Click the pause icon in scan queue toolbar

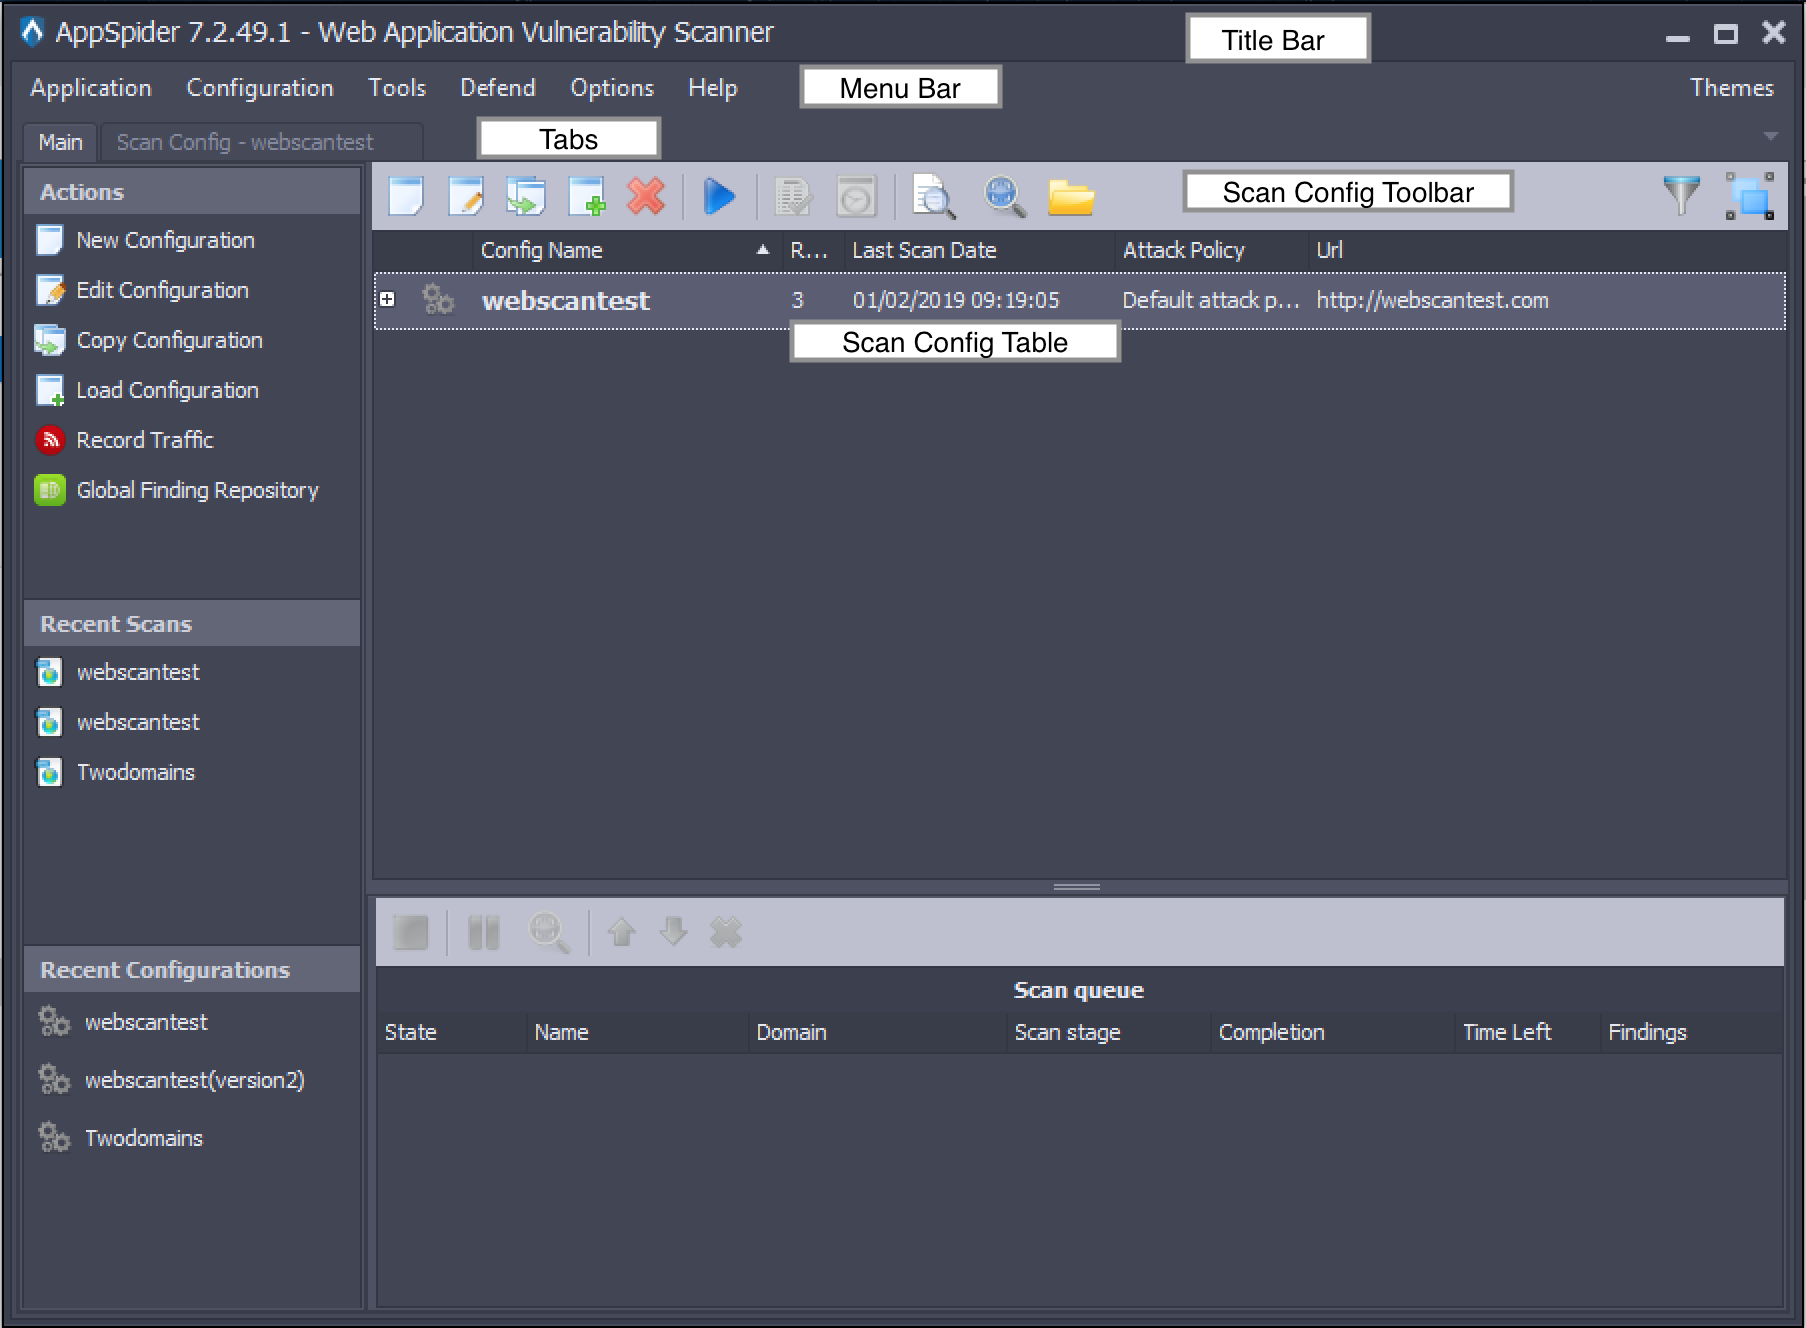point(484,933)
